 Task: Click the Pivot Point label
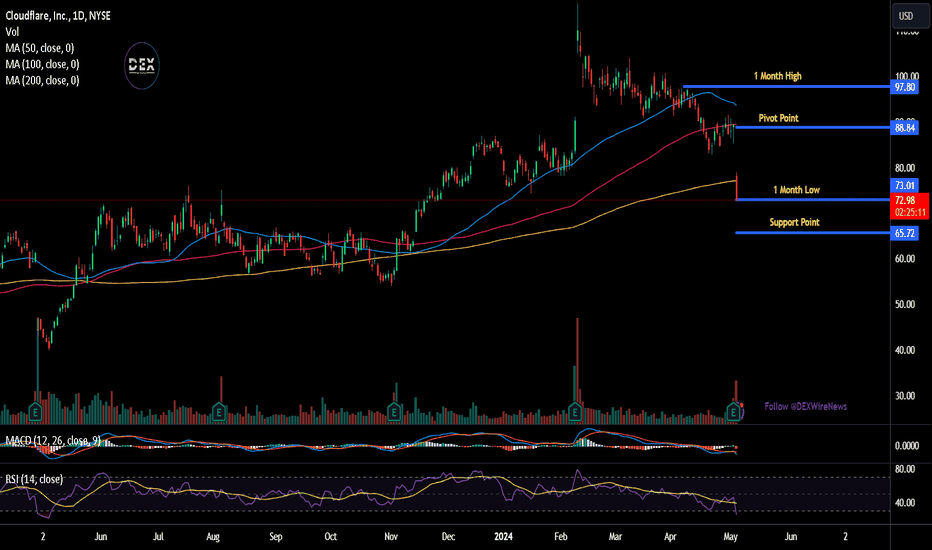(778, 118)
